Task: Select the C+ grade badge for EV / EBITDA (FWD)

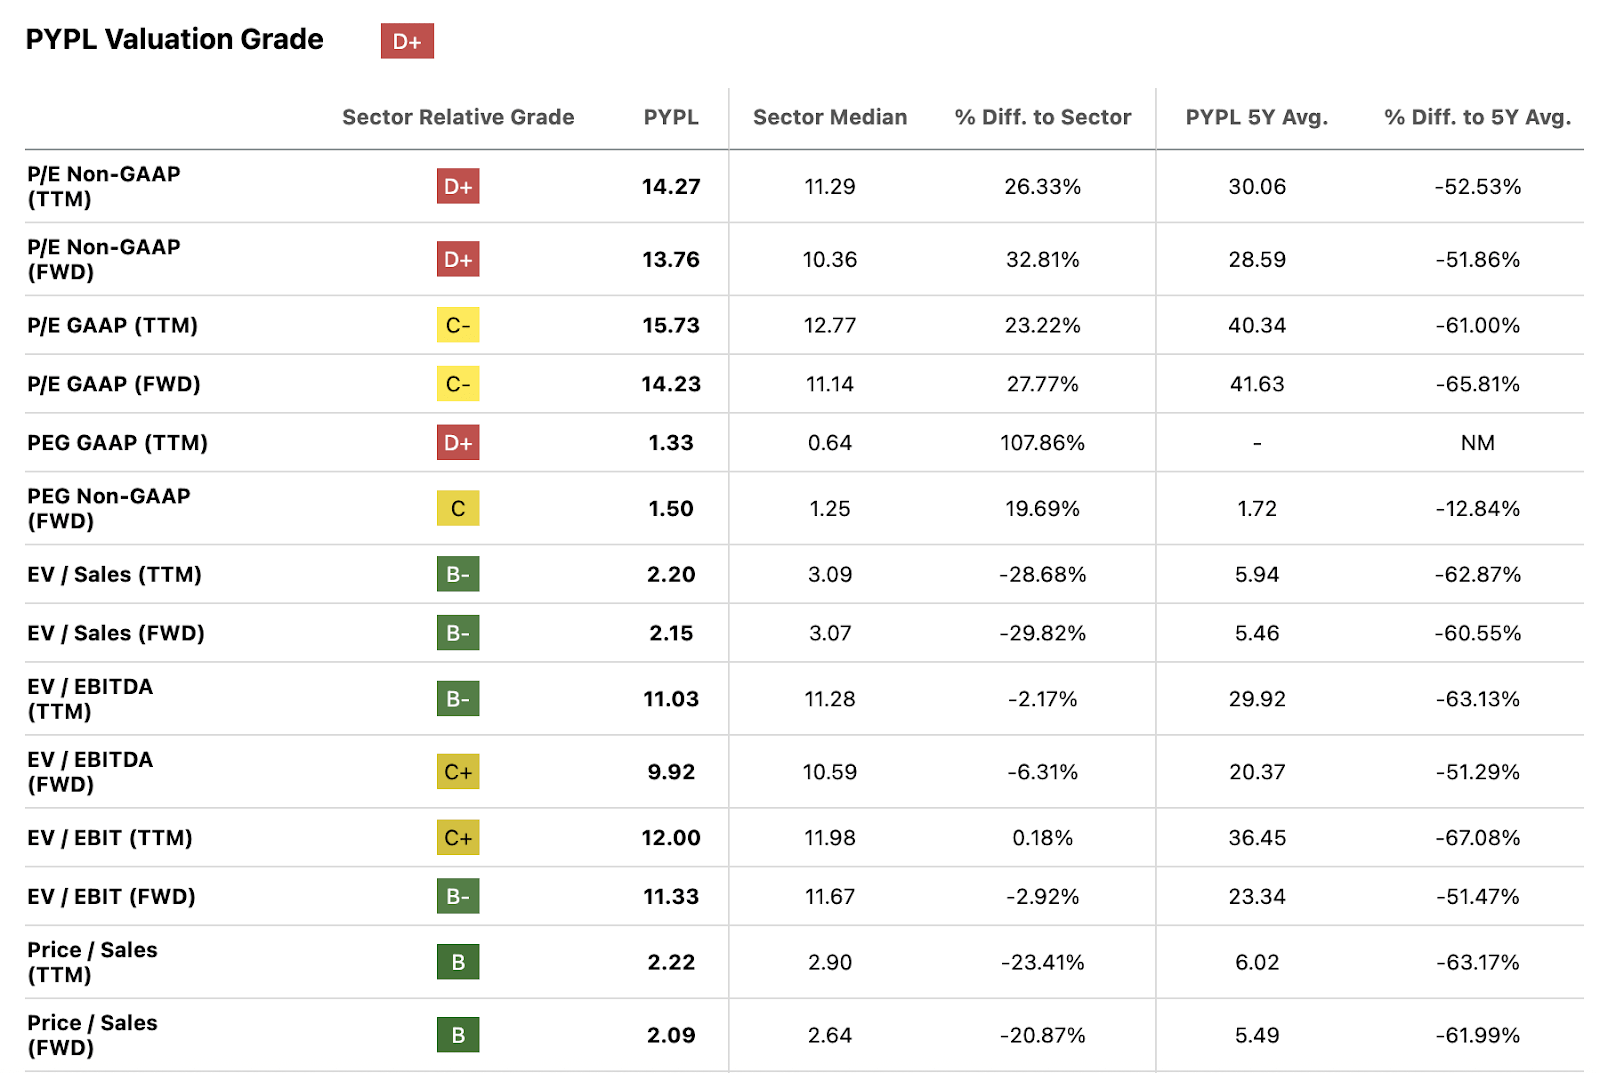Action: pos(458,772)
